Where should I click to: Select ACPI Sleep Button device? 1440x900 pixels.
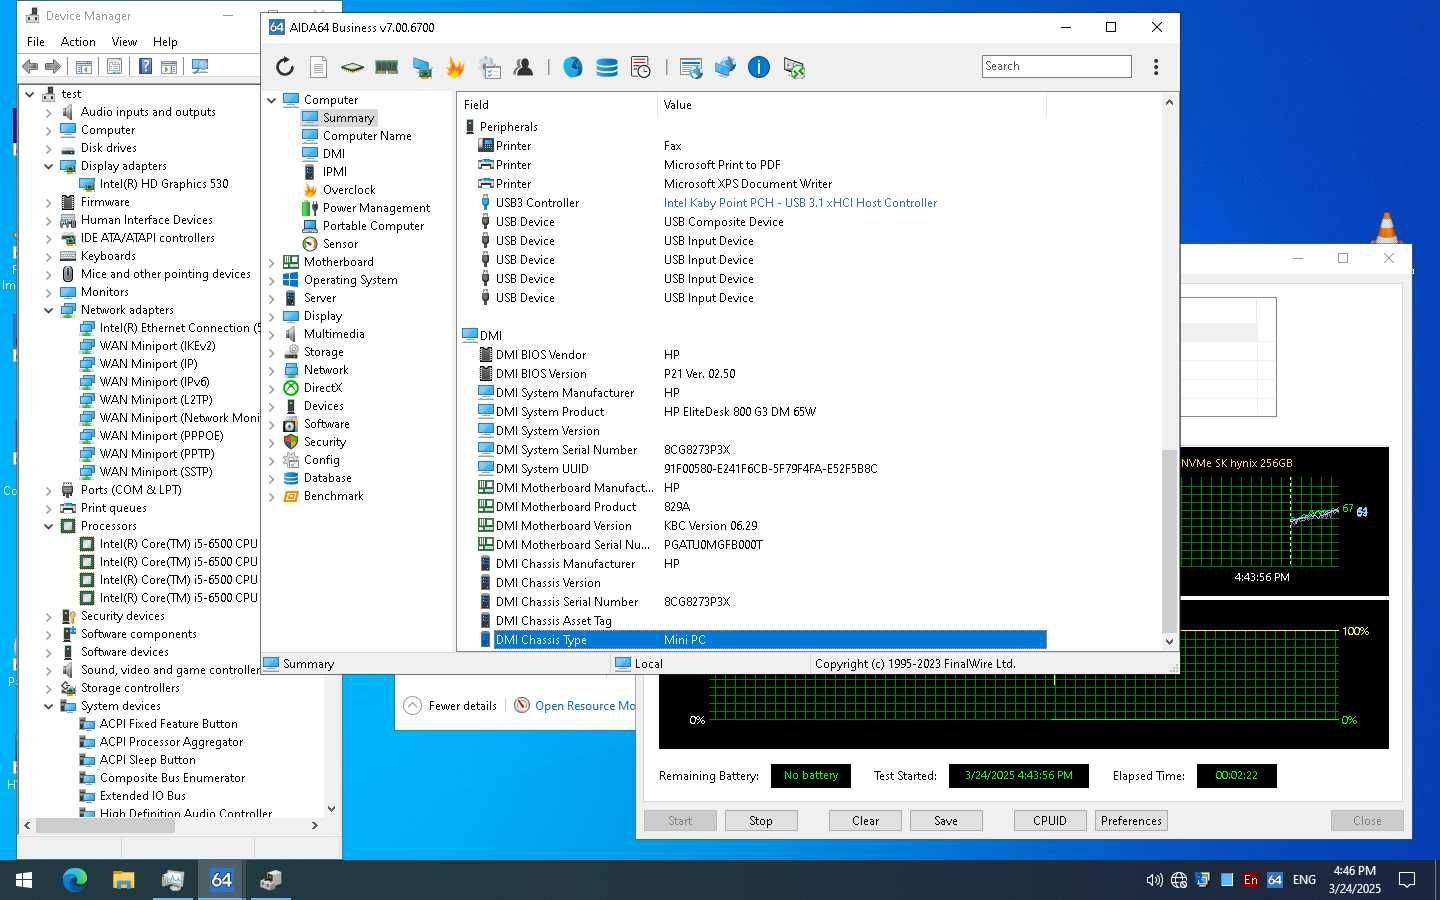pos(147,760)
